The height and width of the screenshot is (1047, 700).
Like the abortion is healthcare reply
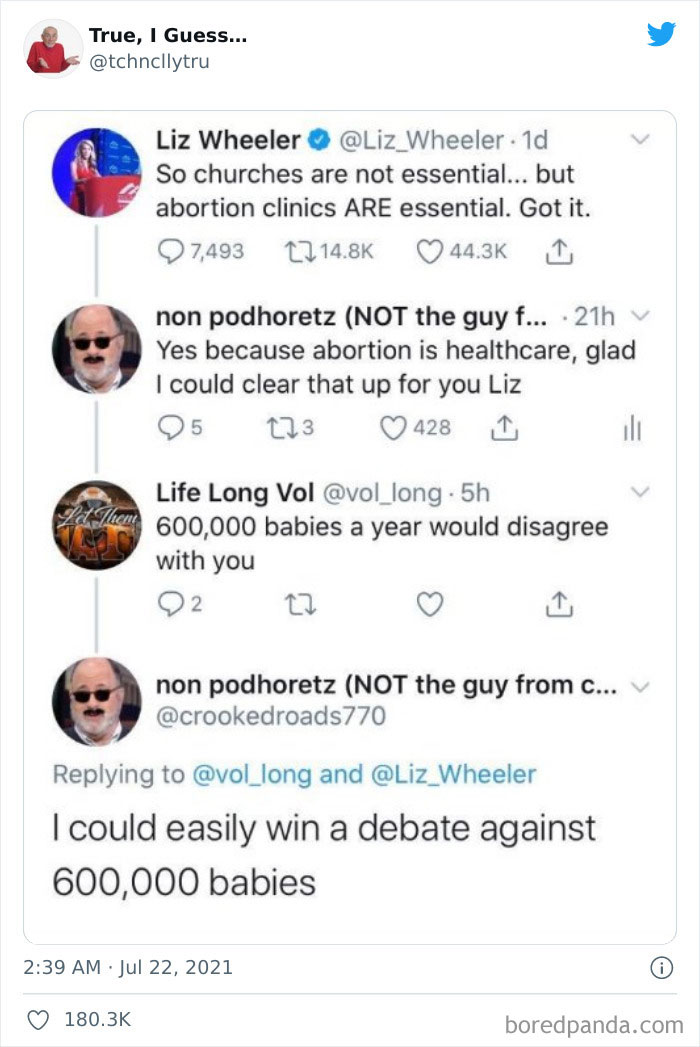[x=393, y=428]
